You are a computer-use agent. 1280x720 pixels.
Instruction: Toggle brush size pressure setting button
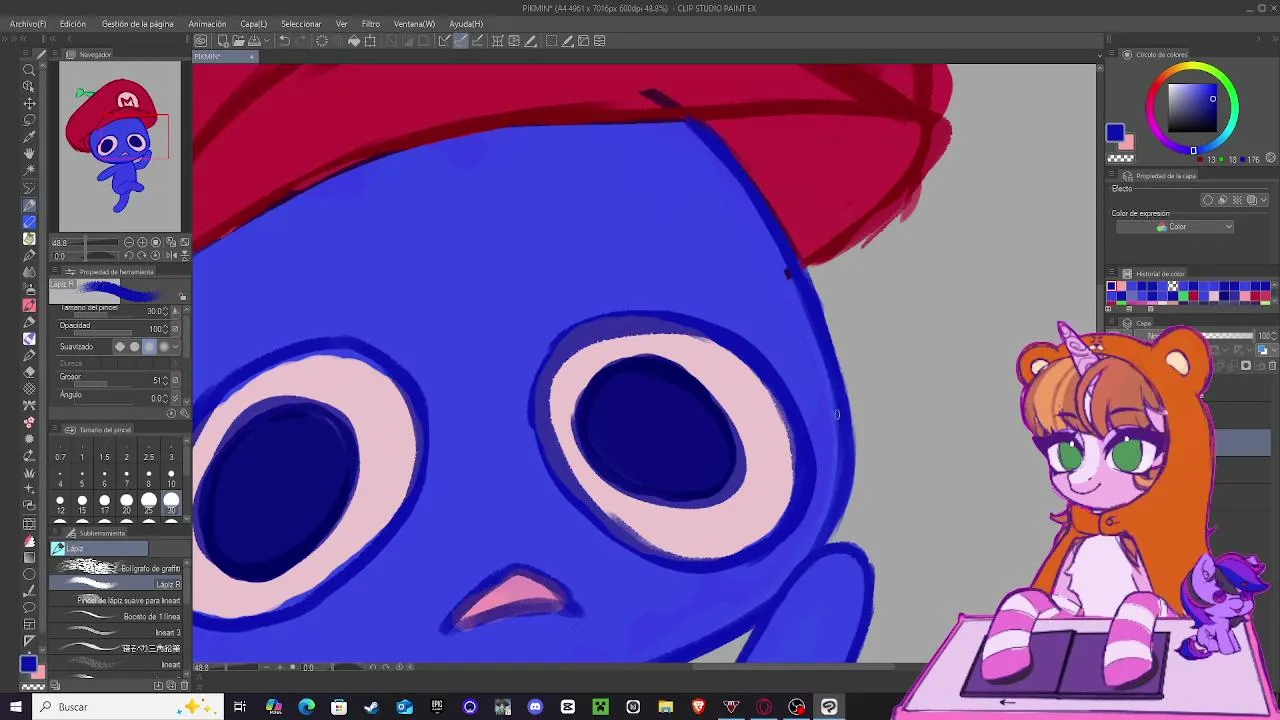pos(176,311)
